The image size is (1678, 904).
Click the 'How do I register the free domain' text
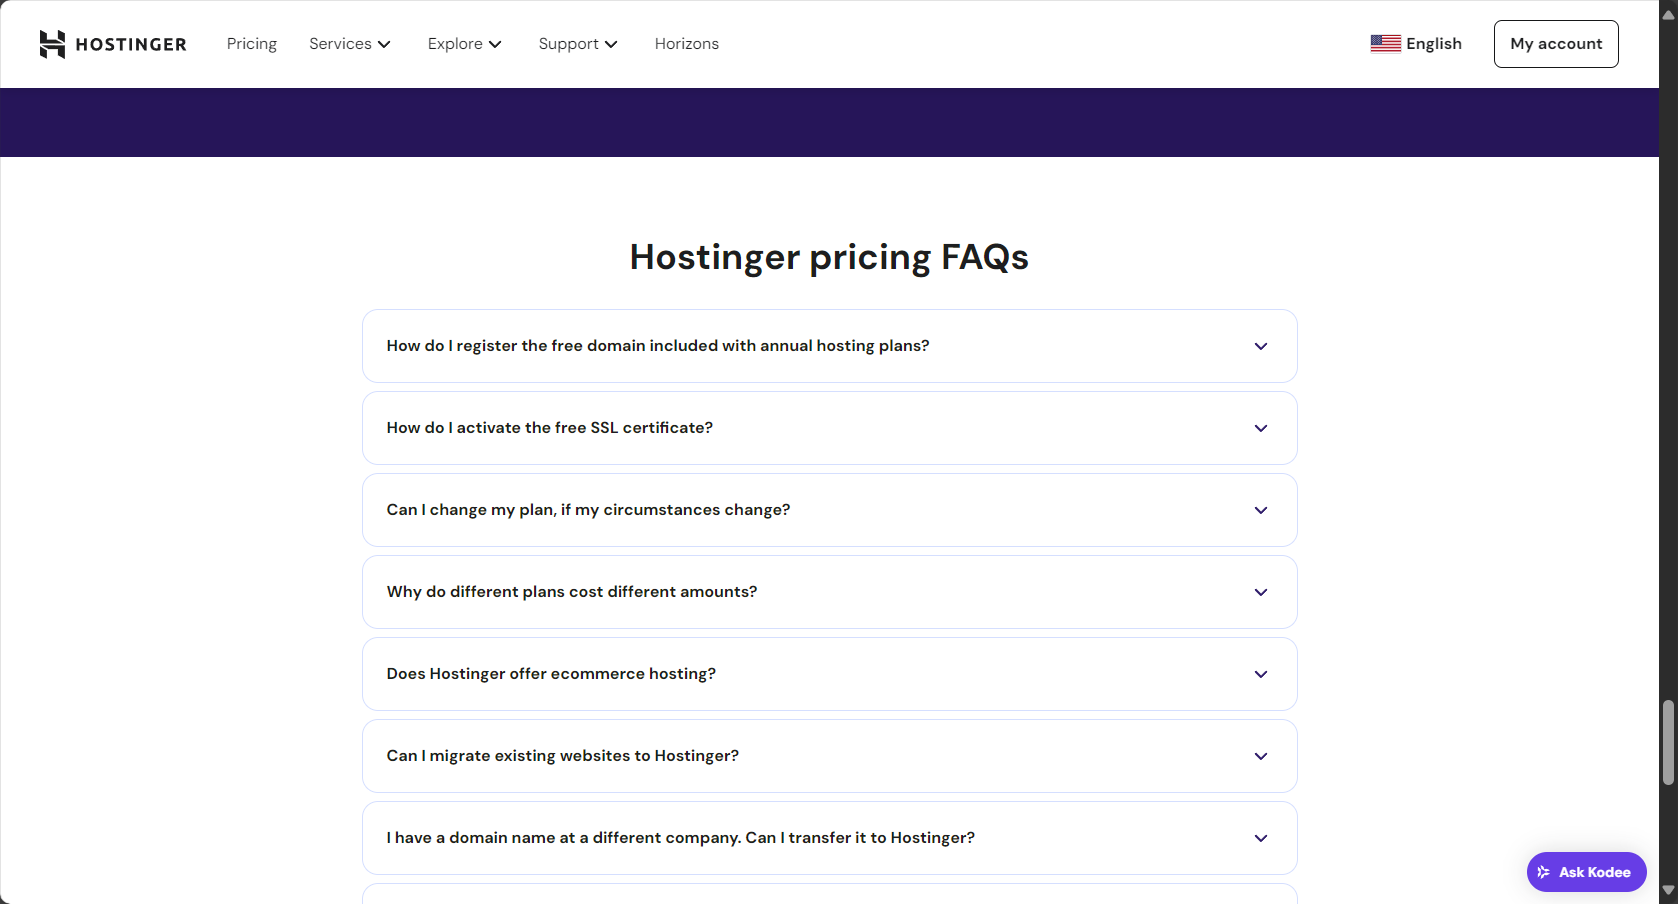(x=658, y=346)
